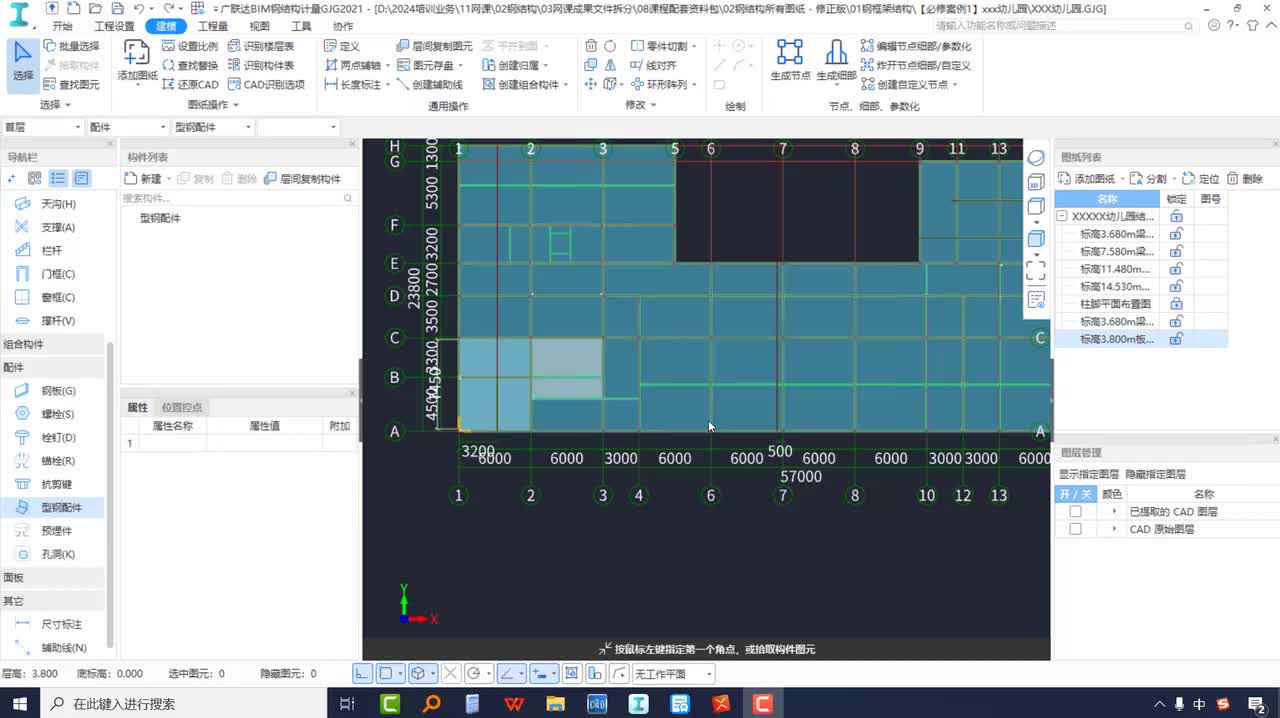This screenshot has height=718, width=1280.
Task: Click 层间复制图元 in the ribbon
Action: pyautogui.click(x=434, y=46)
